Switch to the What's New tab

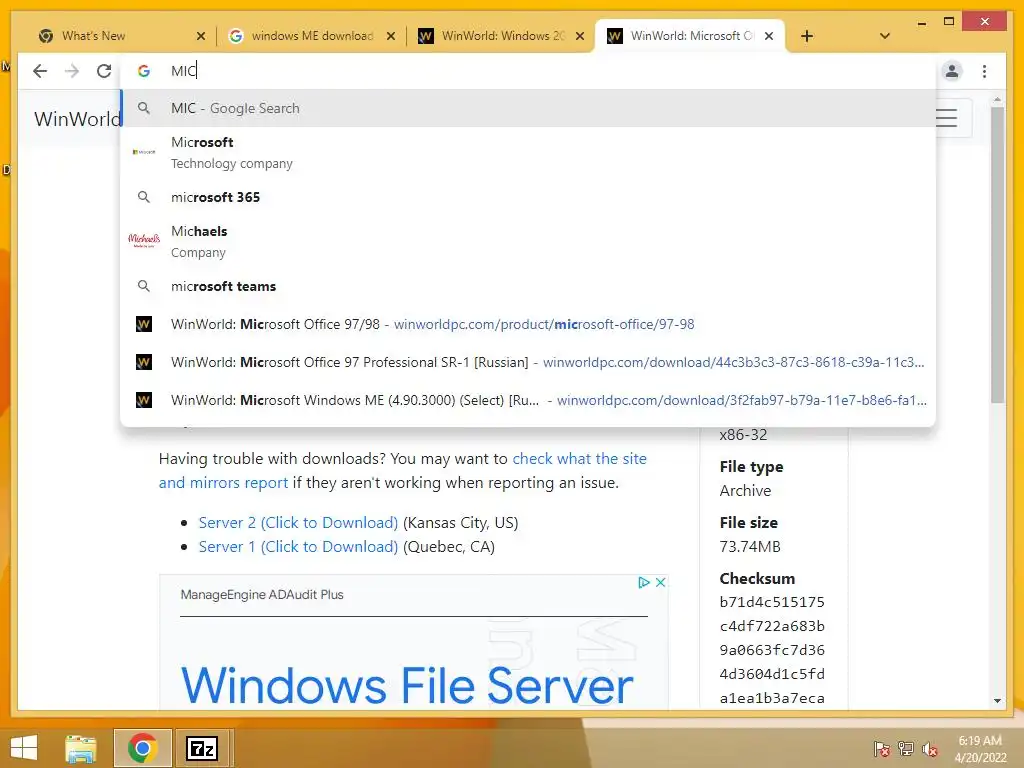point(118,36)
